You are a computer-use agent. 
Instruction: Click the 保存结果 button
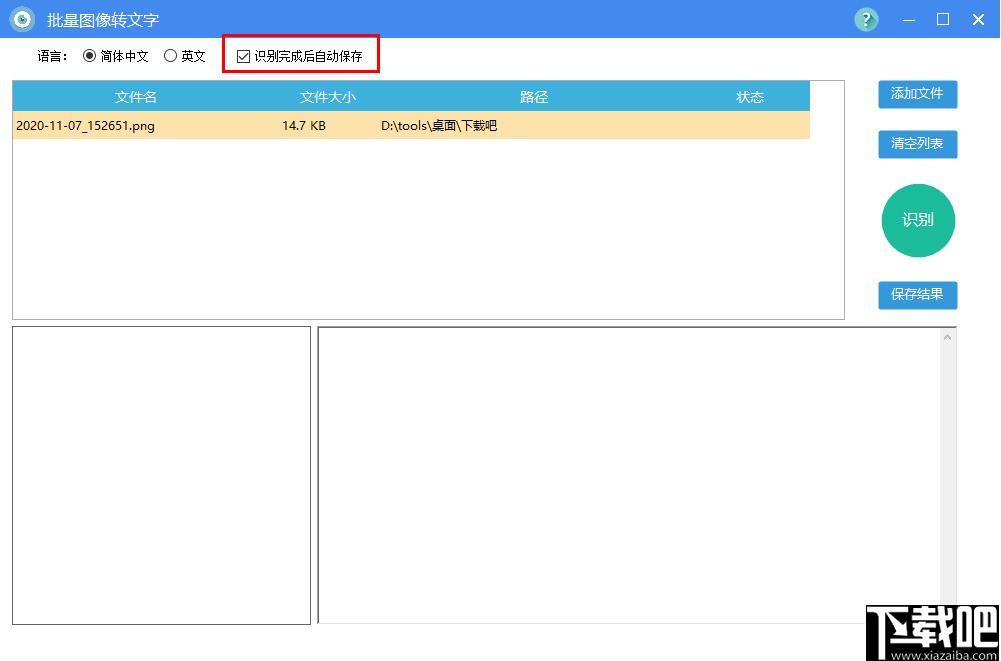(x=917, y=295)
